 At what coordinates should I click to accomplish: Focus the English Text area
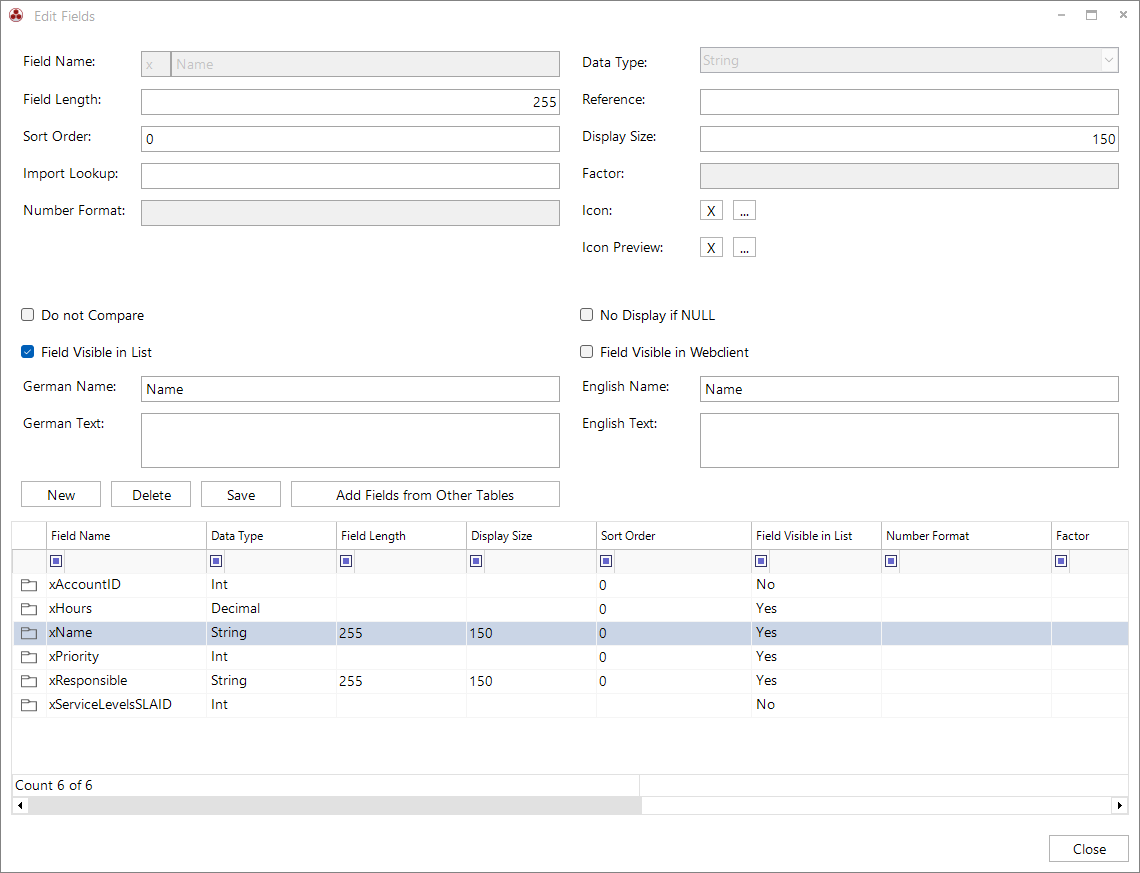click(909, 440)
